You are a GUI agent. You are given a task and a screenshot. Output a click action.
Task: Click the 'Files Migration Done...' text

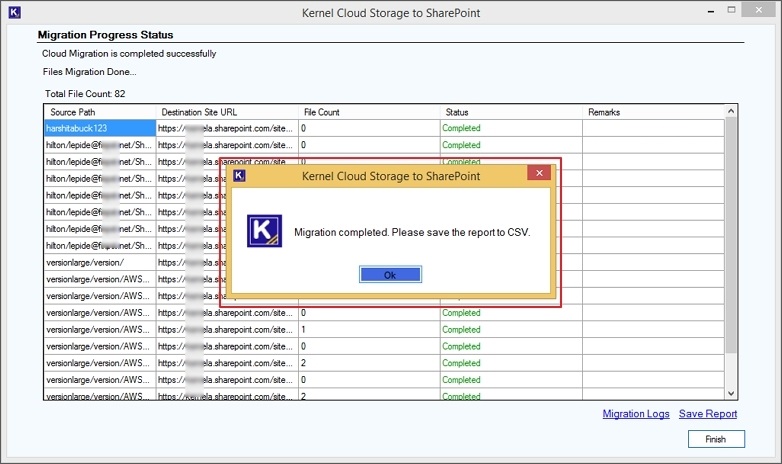[90, 72]
